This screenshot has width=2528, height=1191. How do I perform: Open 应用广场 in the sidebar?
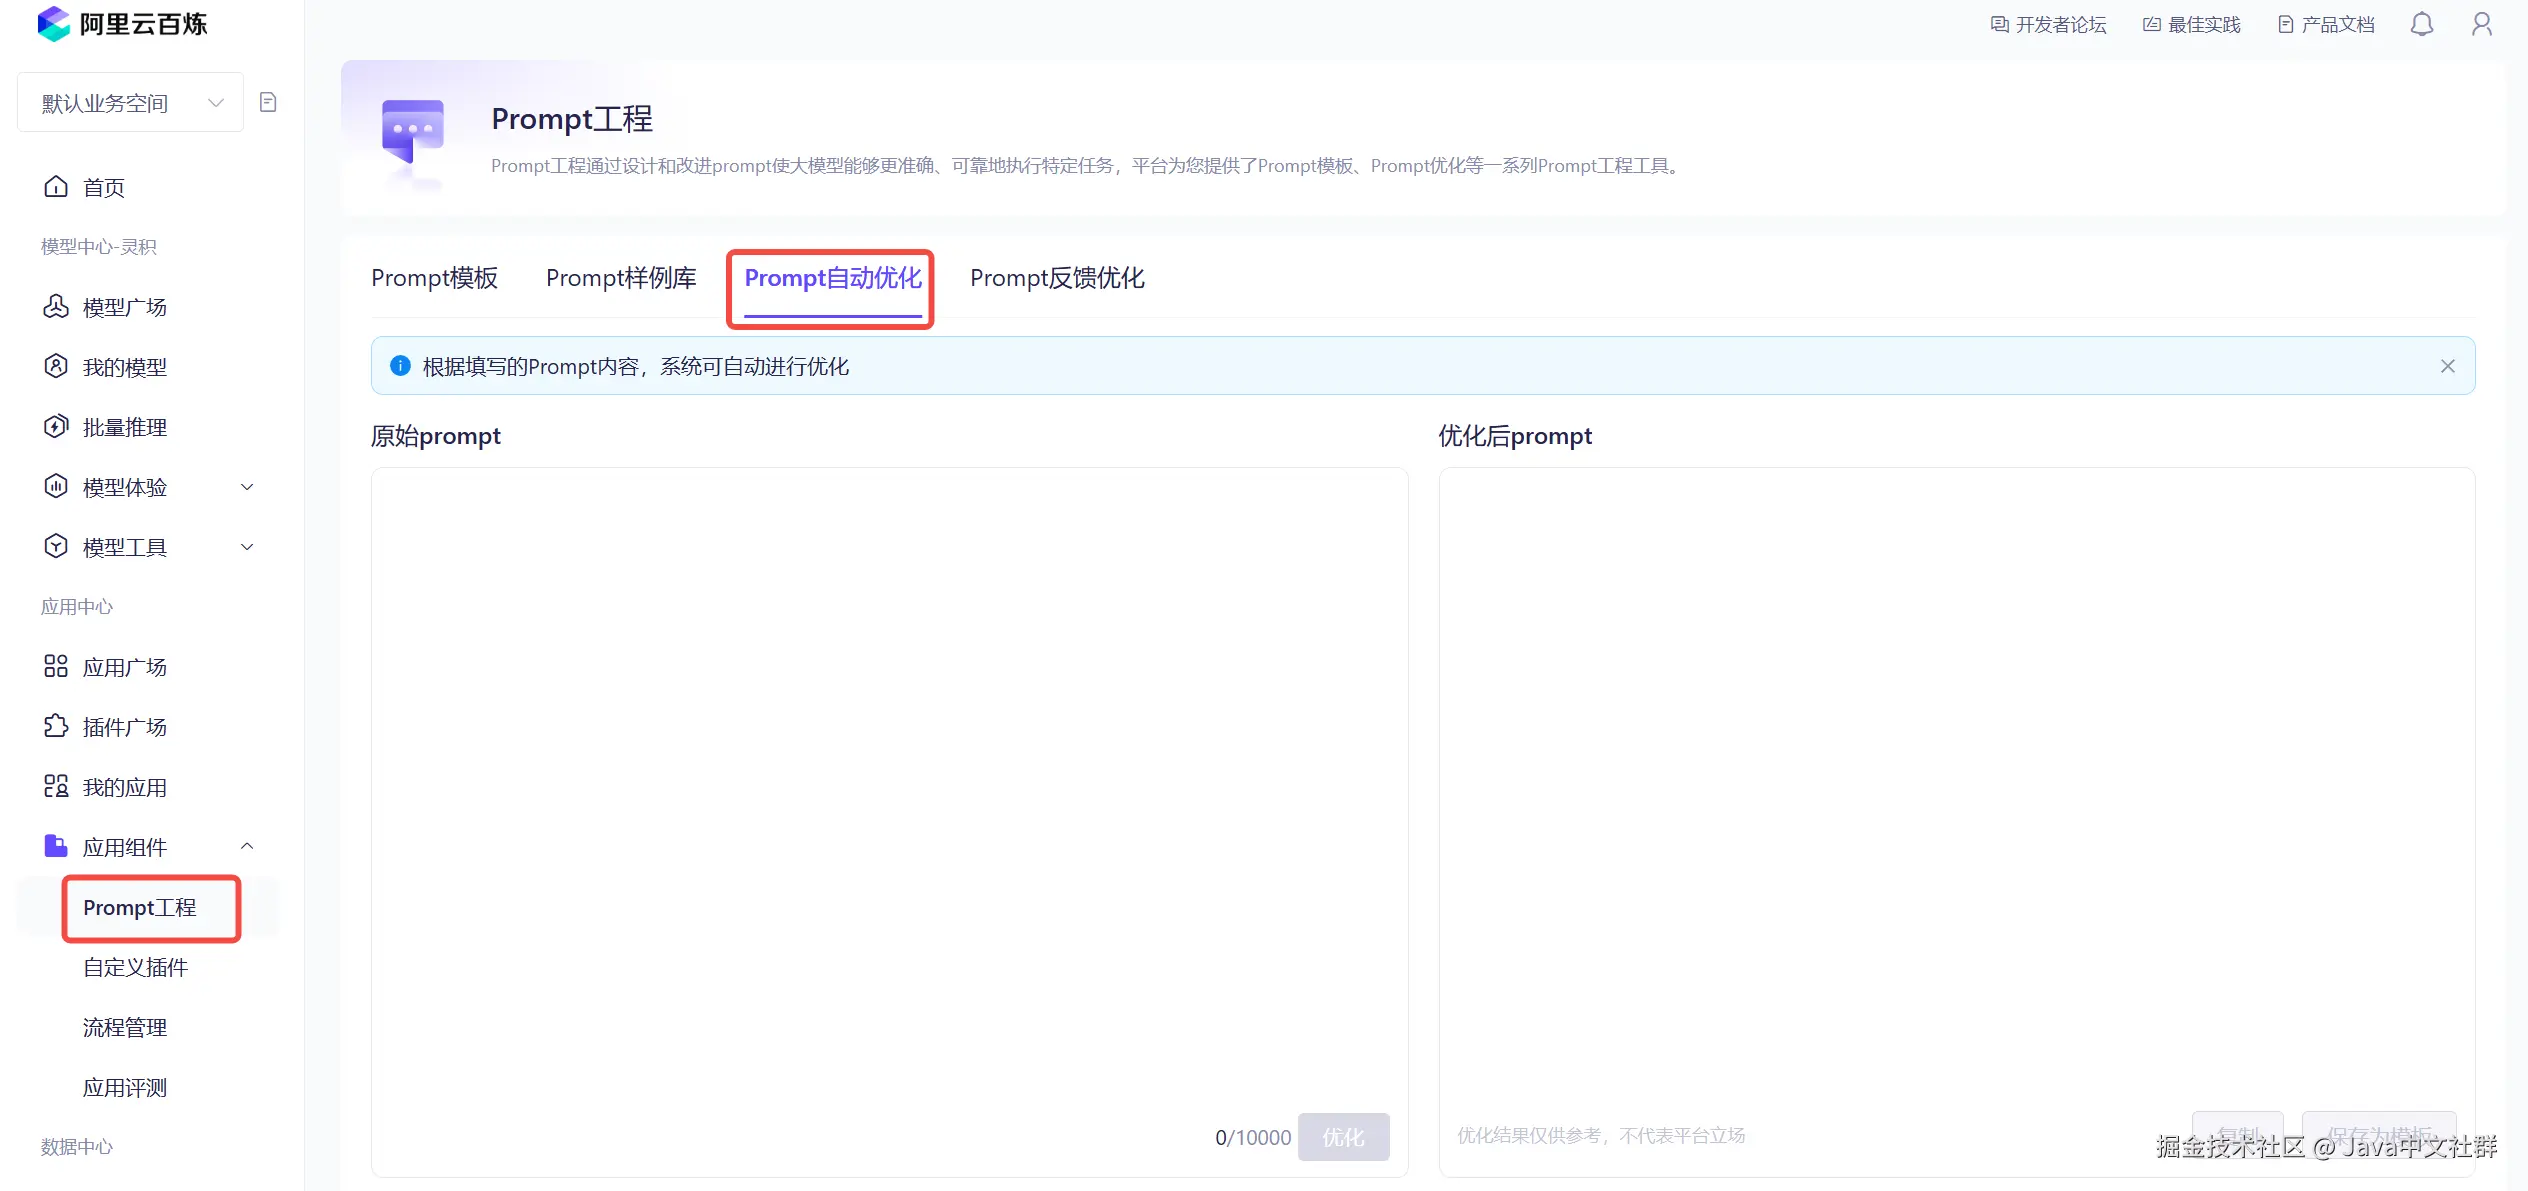(x=124, y=667)
